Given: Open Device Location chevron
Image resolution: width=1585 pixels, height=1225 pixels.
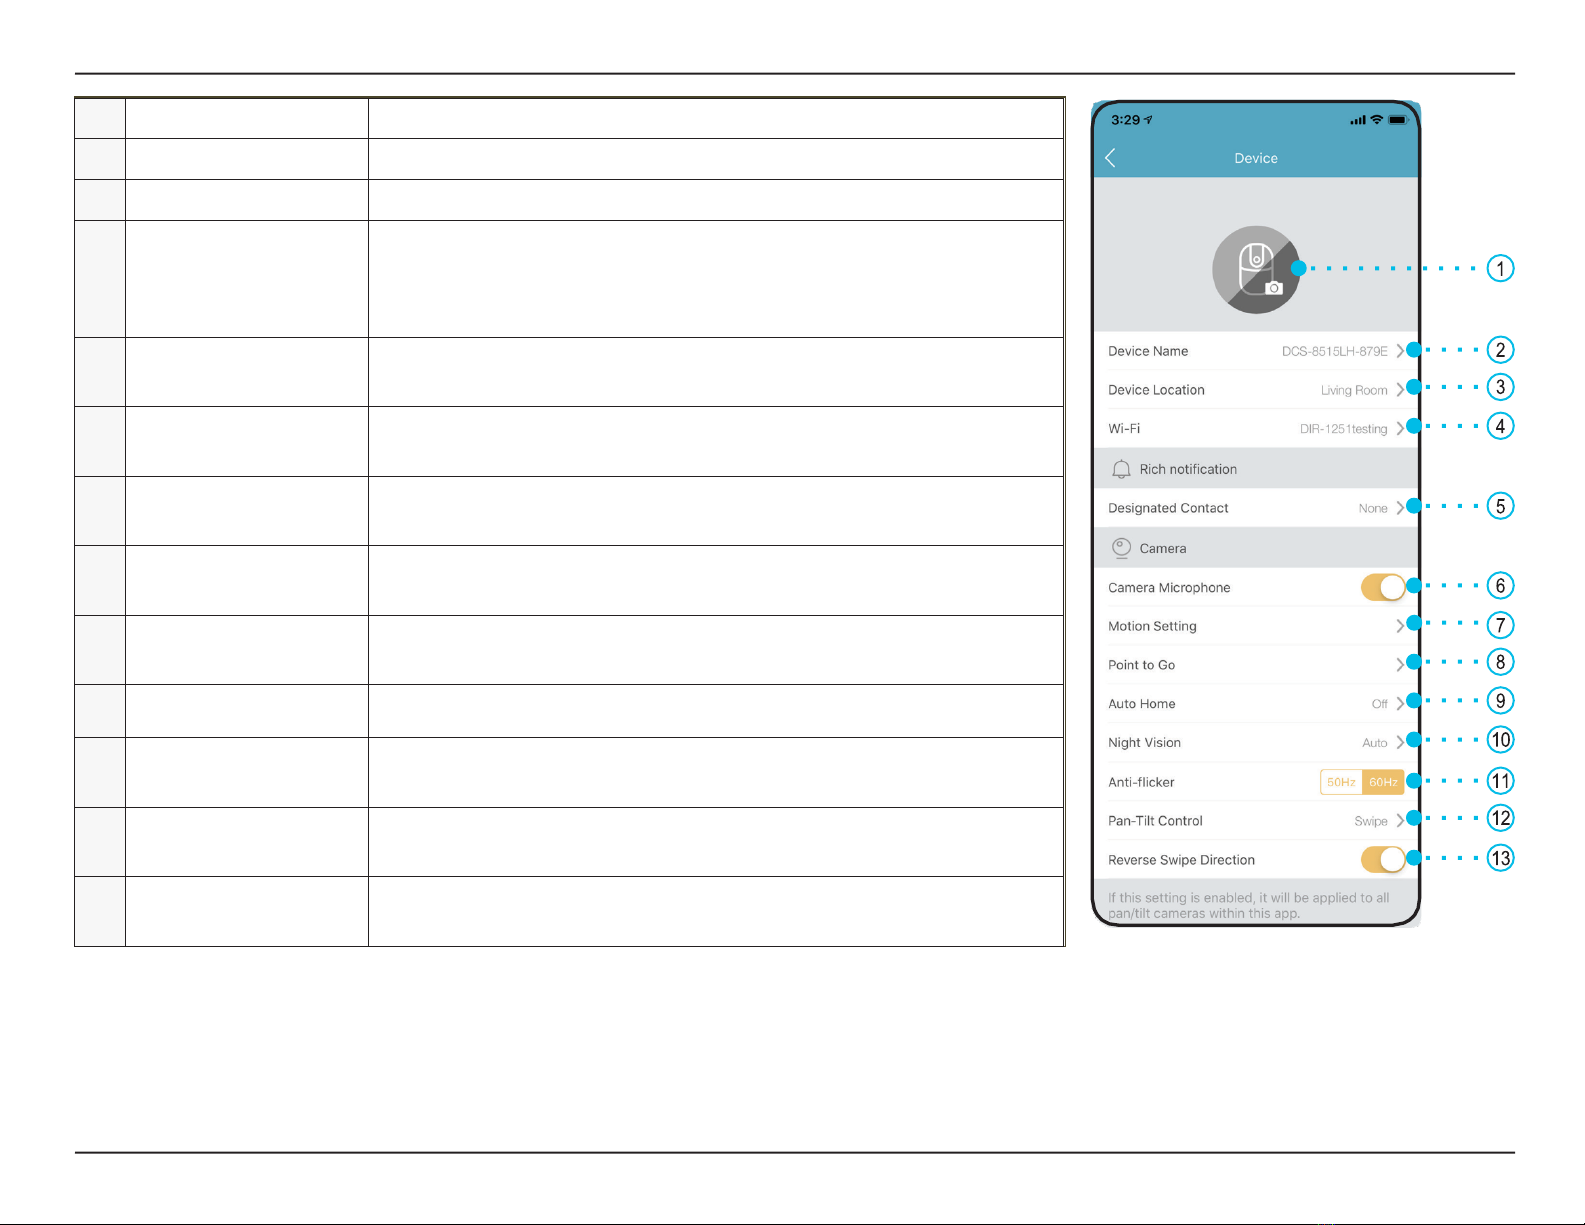Looking at the screenshot, I should [x=1400, y=390].
